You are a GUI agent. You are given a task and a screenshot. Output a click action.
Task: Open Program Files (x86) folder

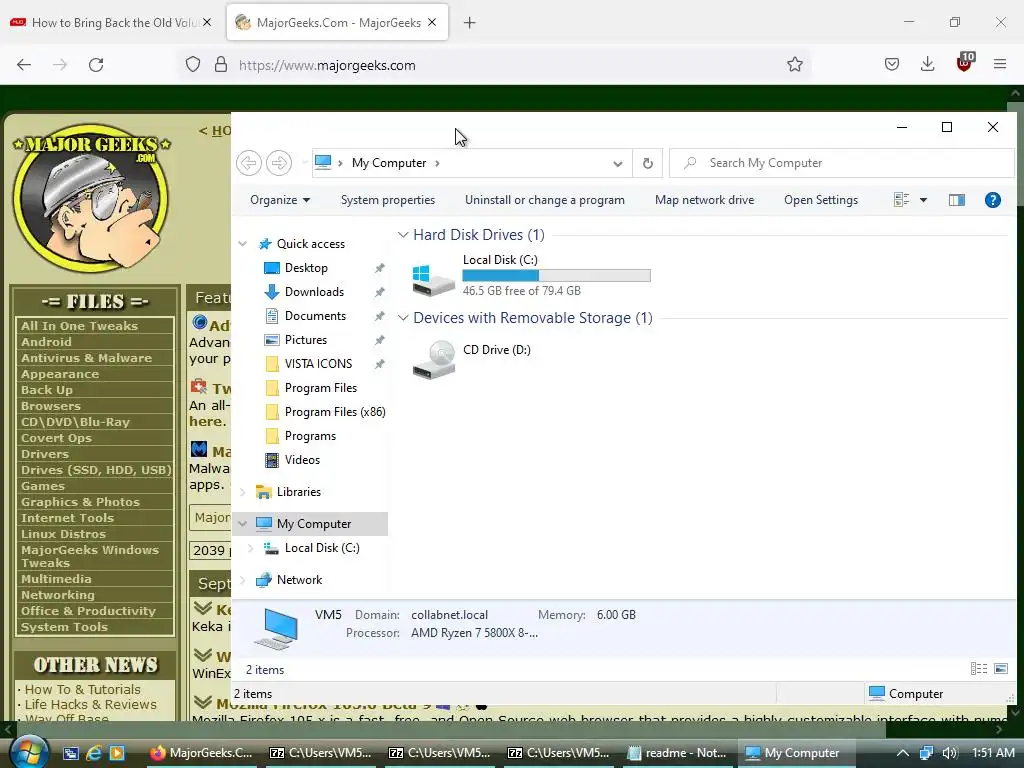[334, 412]
